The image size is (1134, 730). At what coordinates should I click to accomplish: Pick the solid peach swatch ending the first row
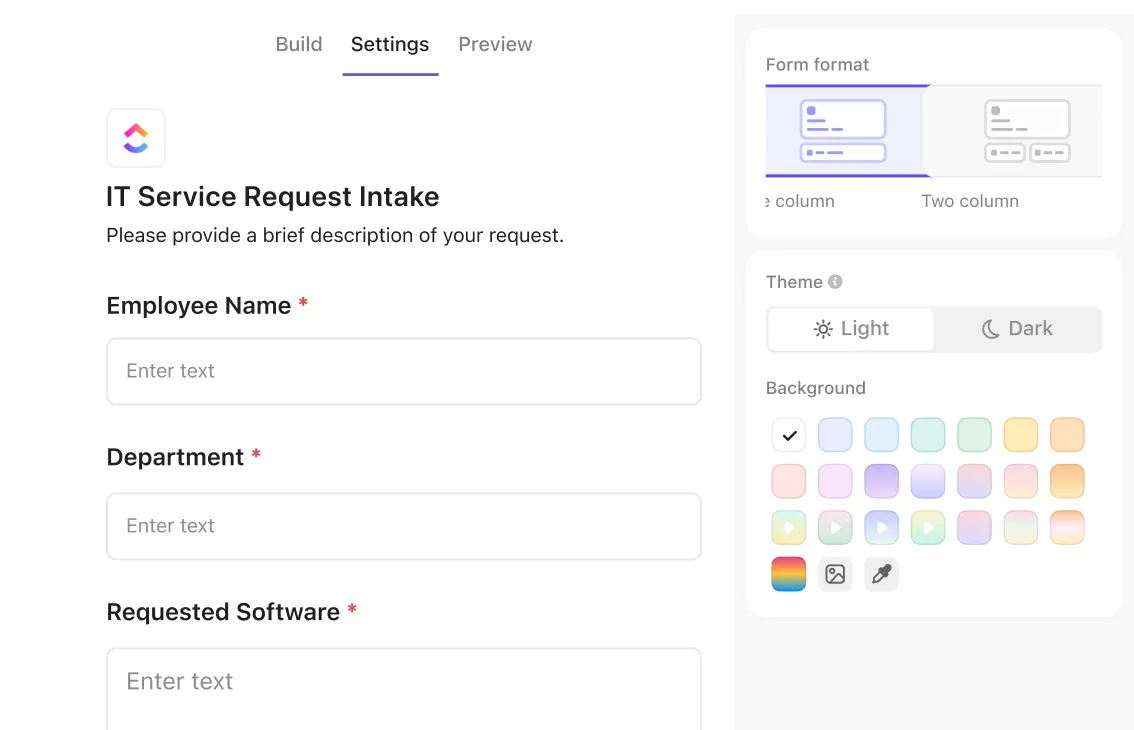click(1067, 436)
